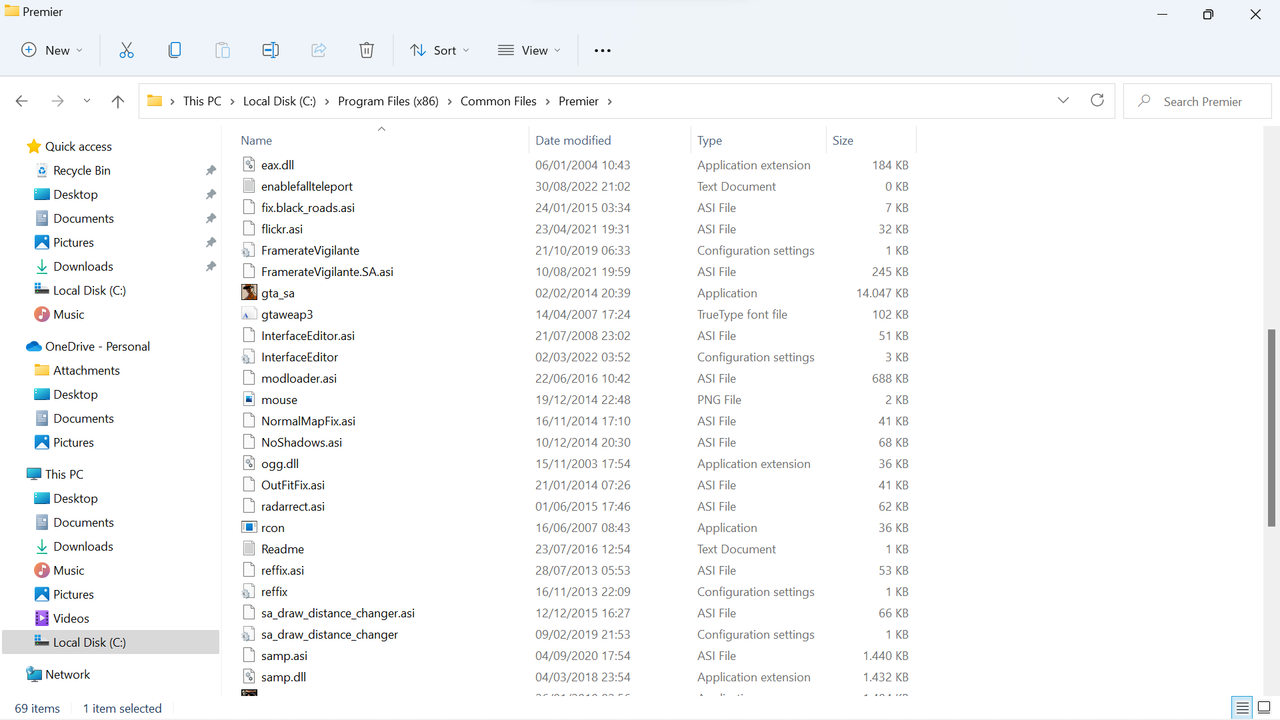This screenshot has height=720, width=1280.
Task: Expand chevron after This PC in path
Action: coord(232,101)
